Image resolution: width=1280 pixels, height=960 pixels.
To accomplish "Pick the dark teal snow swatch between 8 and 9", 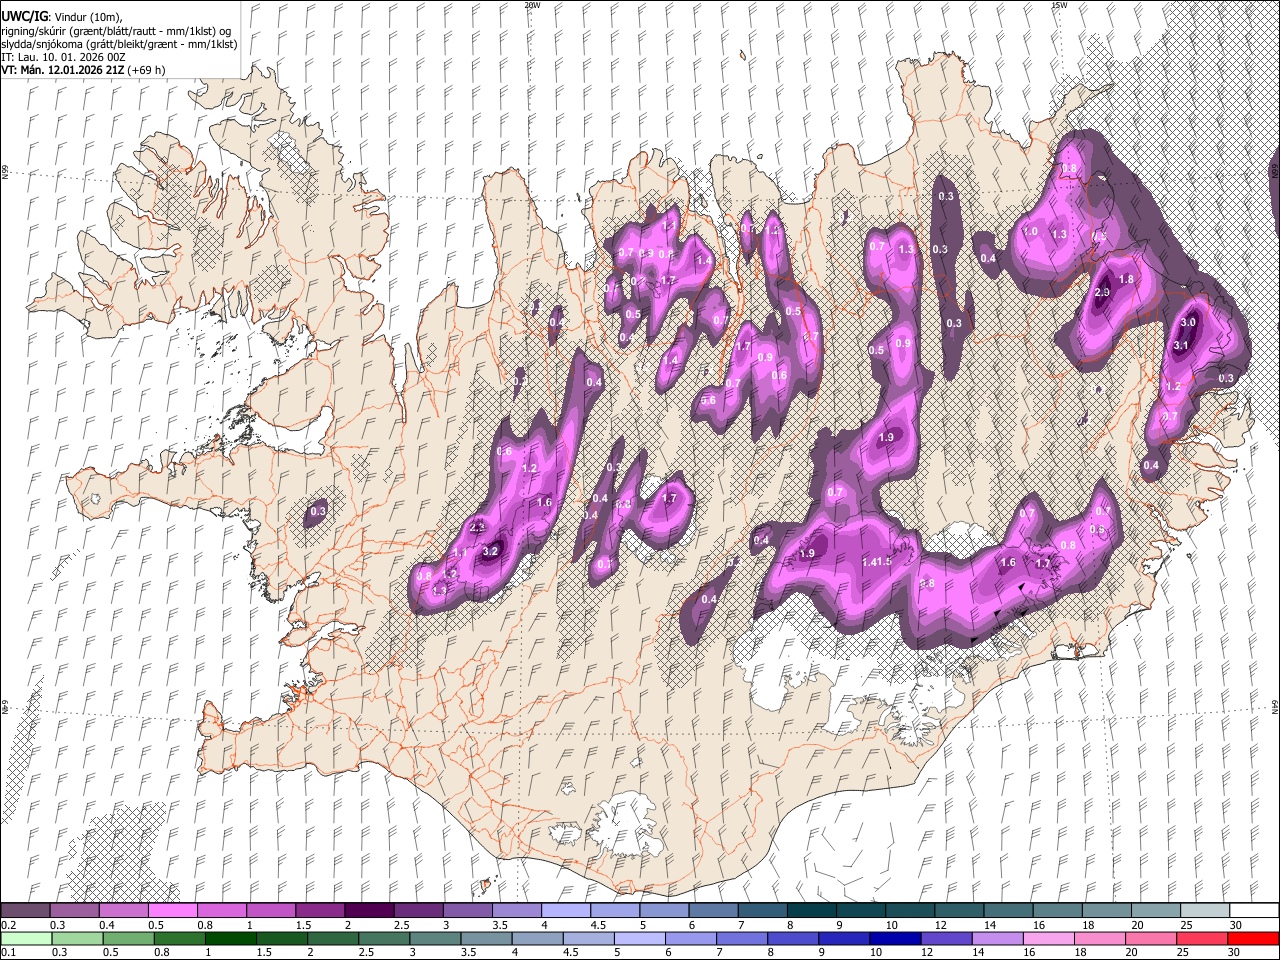I will pyautogui.click(x=811, y=910).
